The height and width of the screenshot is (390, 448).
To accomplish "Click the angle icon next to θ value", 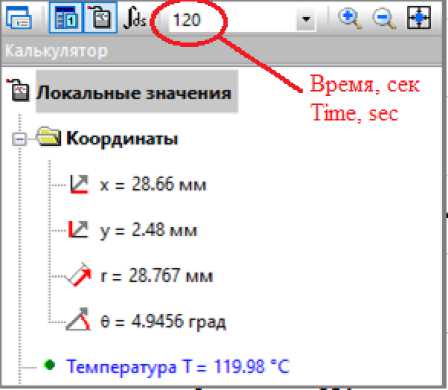I will 79,319.
